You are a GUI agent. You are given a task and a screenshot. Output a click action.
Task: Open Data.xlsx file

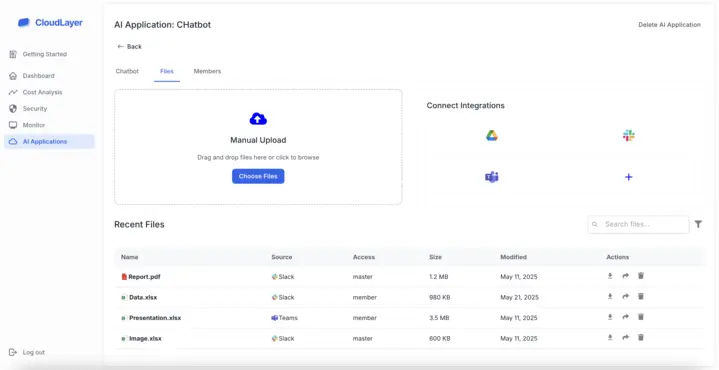click(143, 298)
